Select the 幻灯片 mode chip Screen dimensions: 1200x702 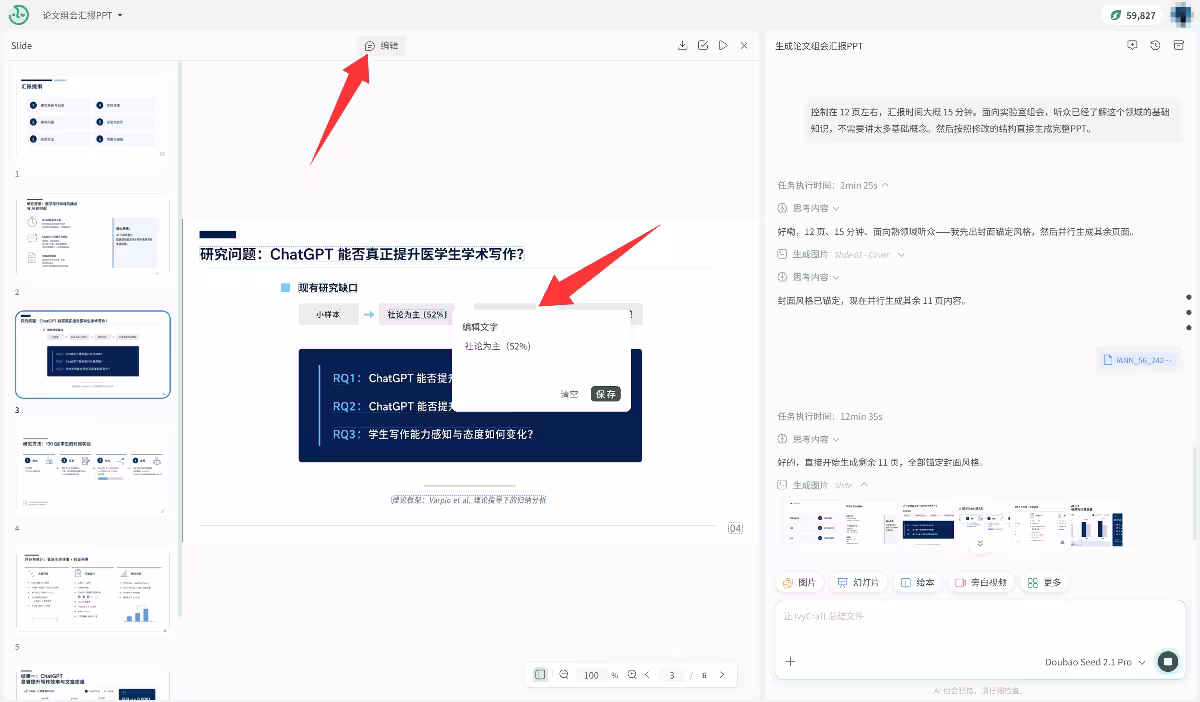859,582
